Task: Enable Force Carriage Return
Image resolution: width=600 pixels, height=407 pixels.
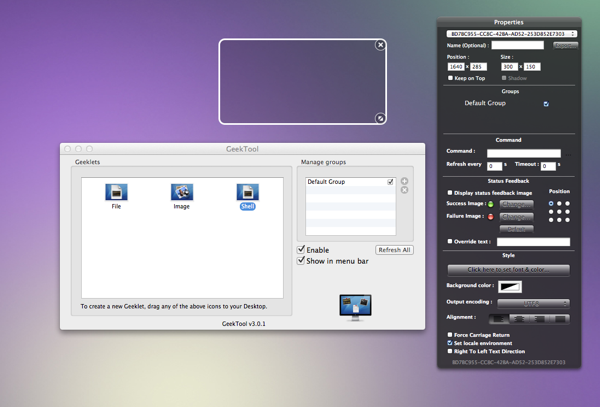Action: [x=450, y=335]
